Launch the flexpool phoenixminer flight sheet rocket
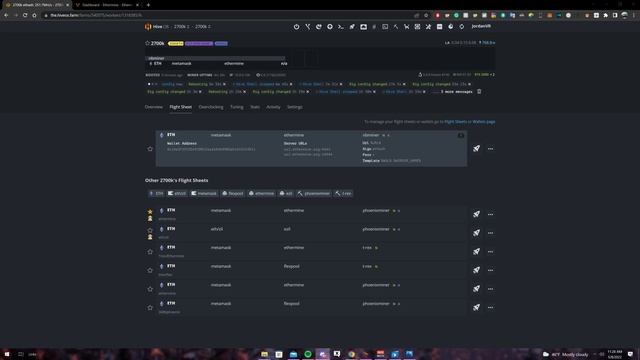The height and width of the screenshot is (360, 640). [476, 307]
